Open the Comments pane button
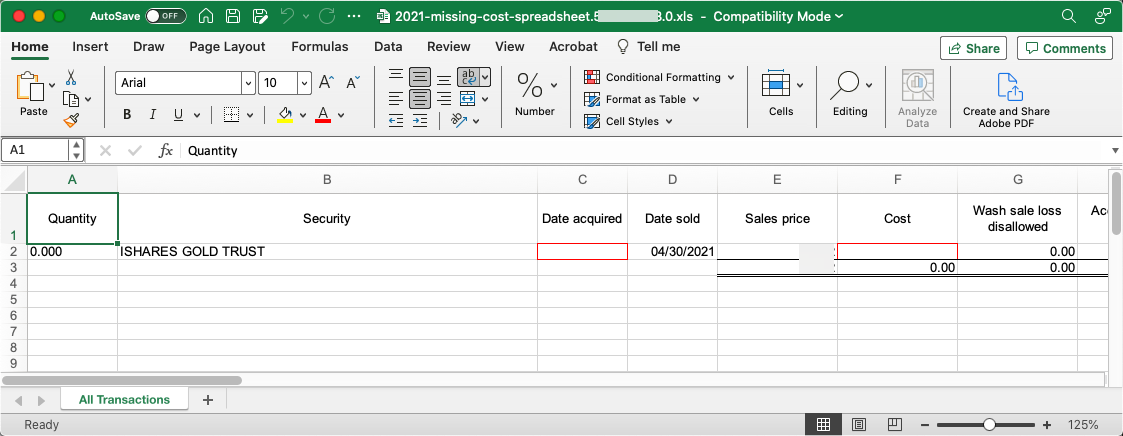The image size is (1123, 436). [1065, 49]
